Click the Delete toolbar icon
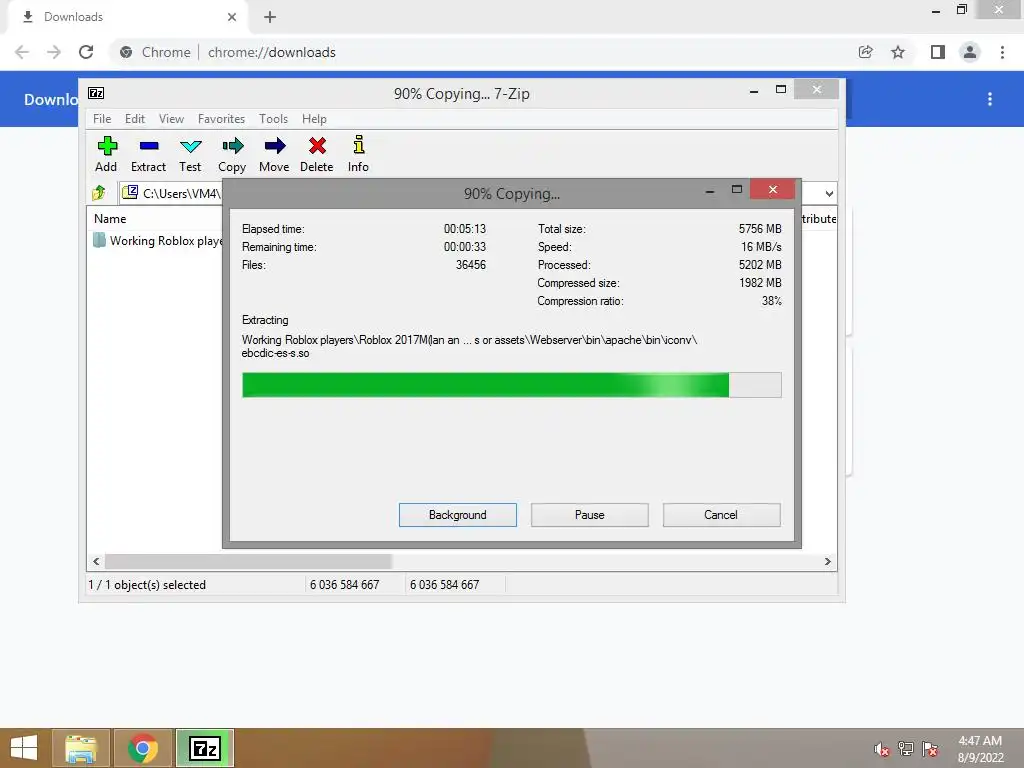Screen dimensions: 1024x768 [317, 155]
